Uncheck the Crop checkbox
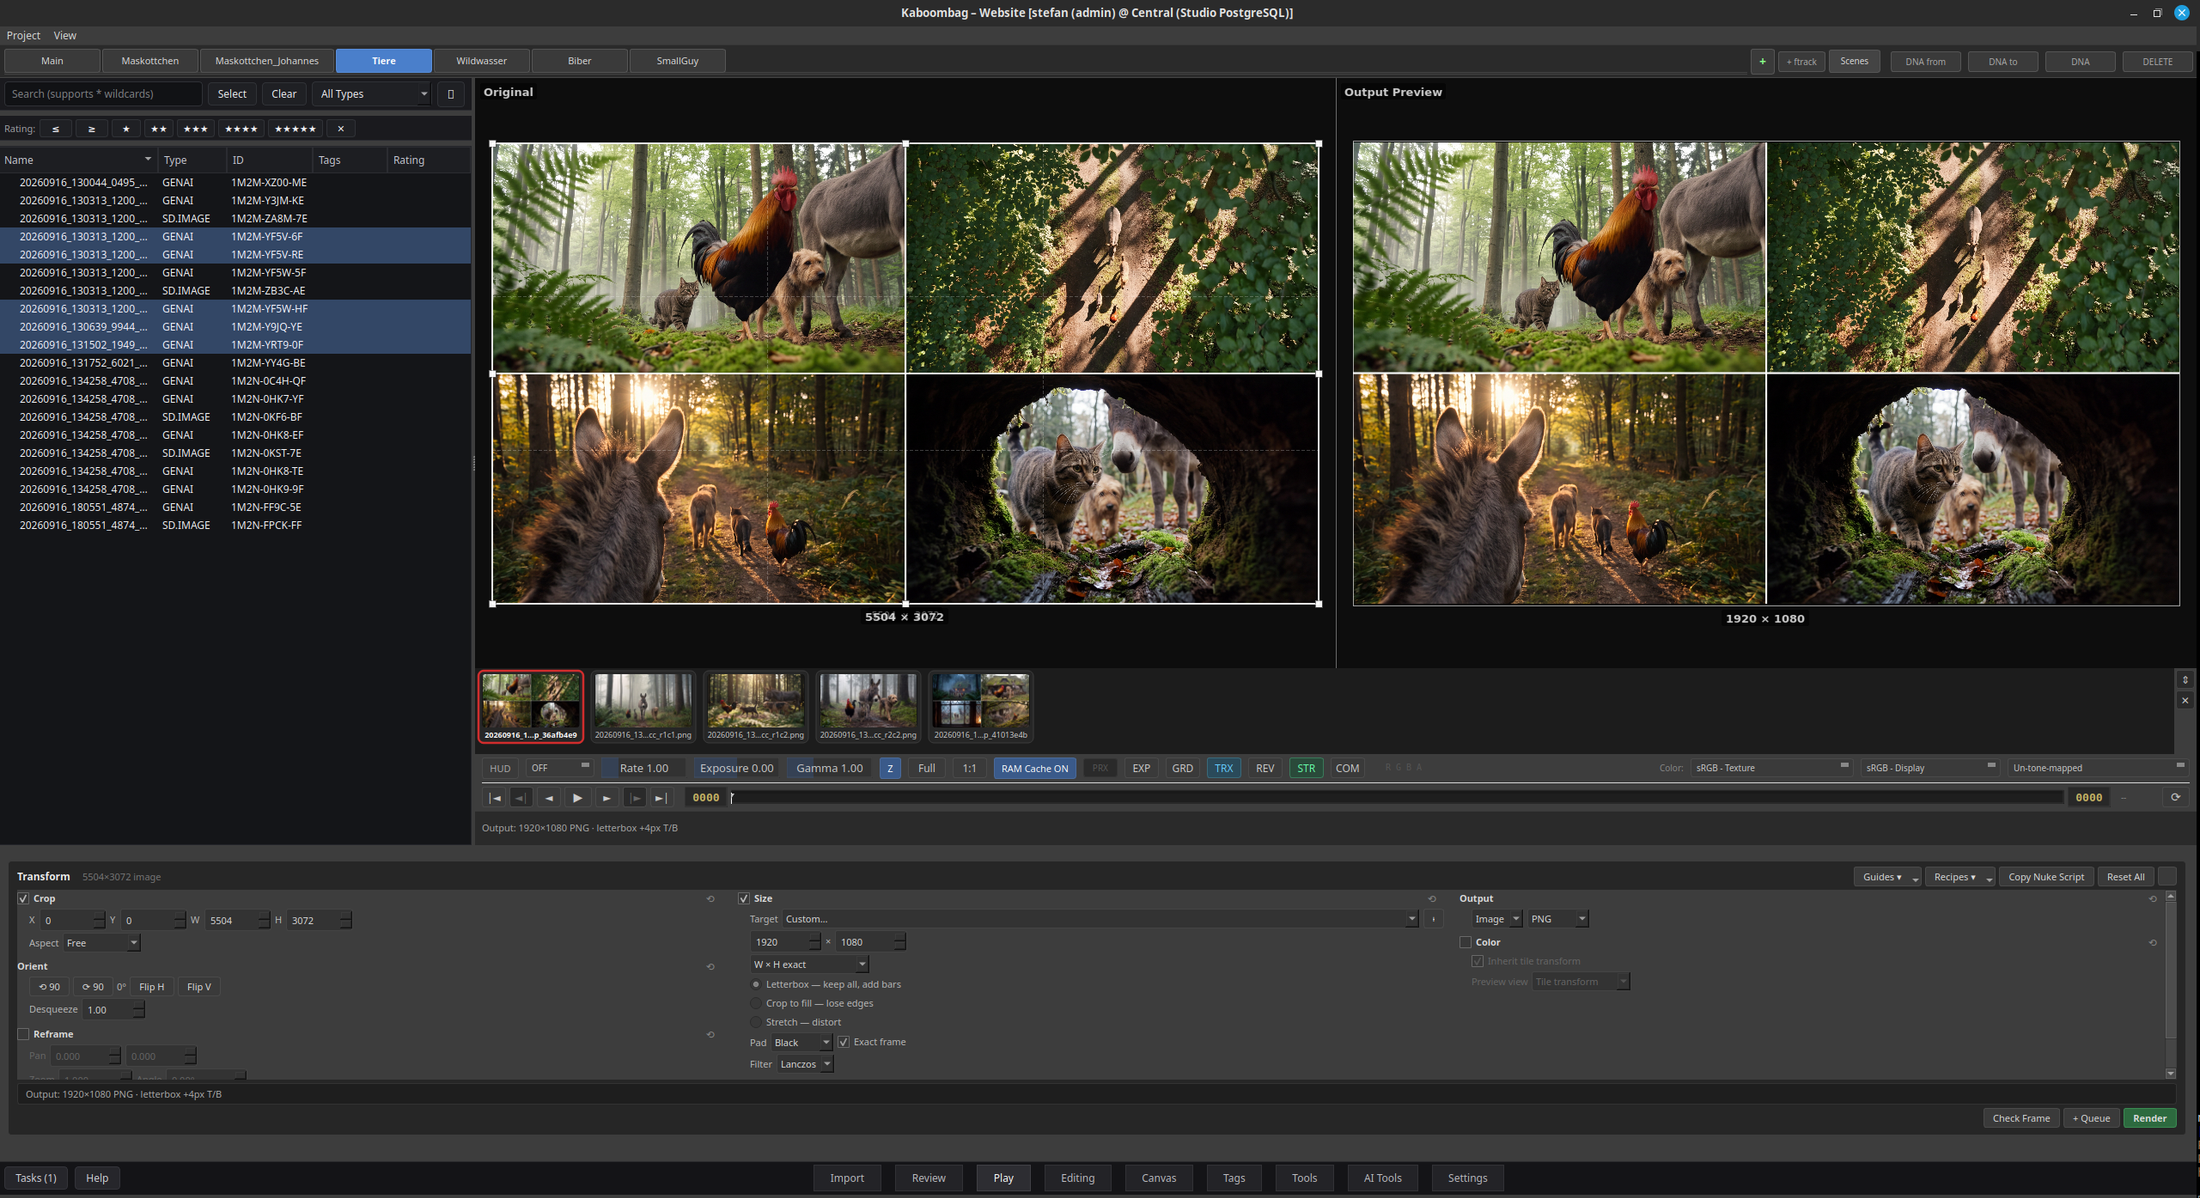Image resolution: width=2200 pixels, height=1198 pixels. click(24, 899)
